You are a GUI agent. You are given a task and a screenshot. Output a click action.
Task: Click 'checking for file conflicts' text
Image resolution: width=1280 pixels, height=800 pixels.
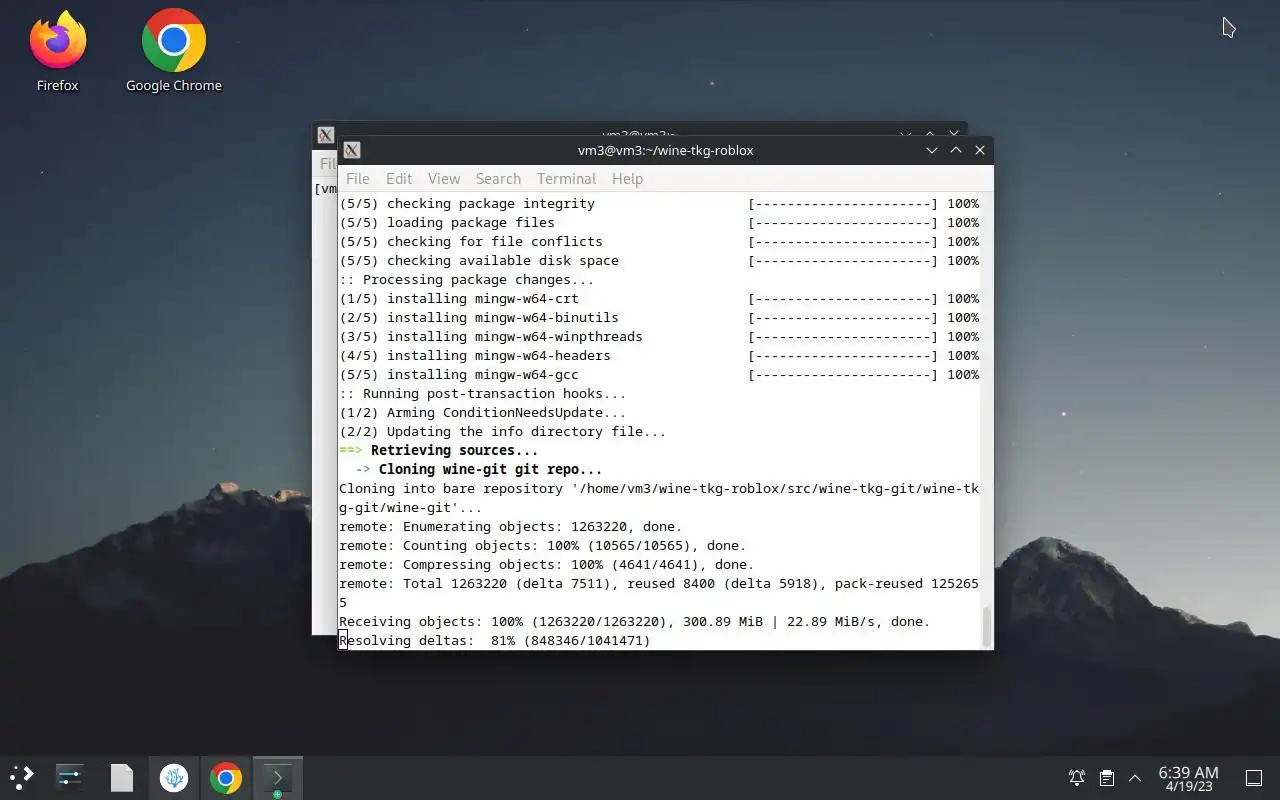(x=494, y=241)
